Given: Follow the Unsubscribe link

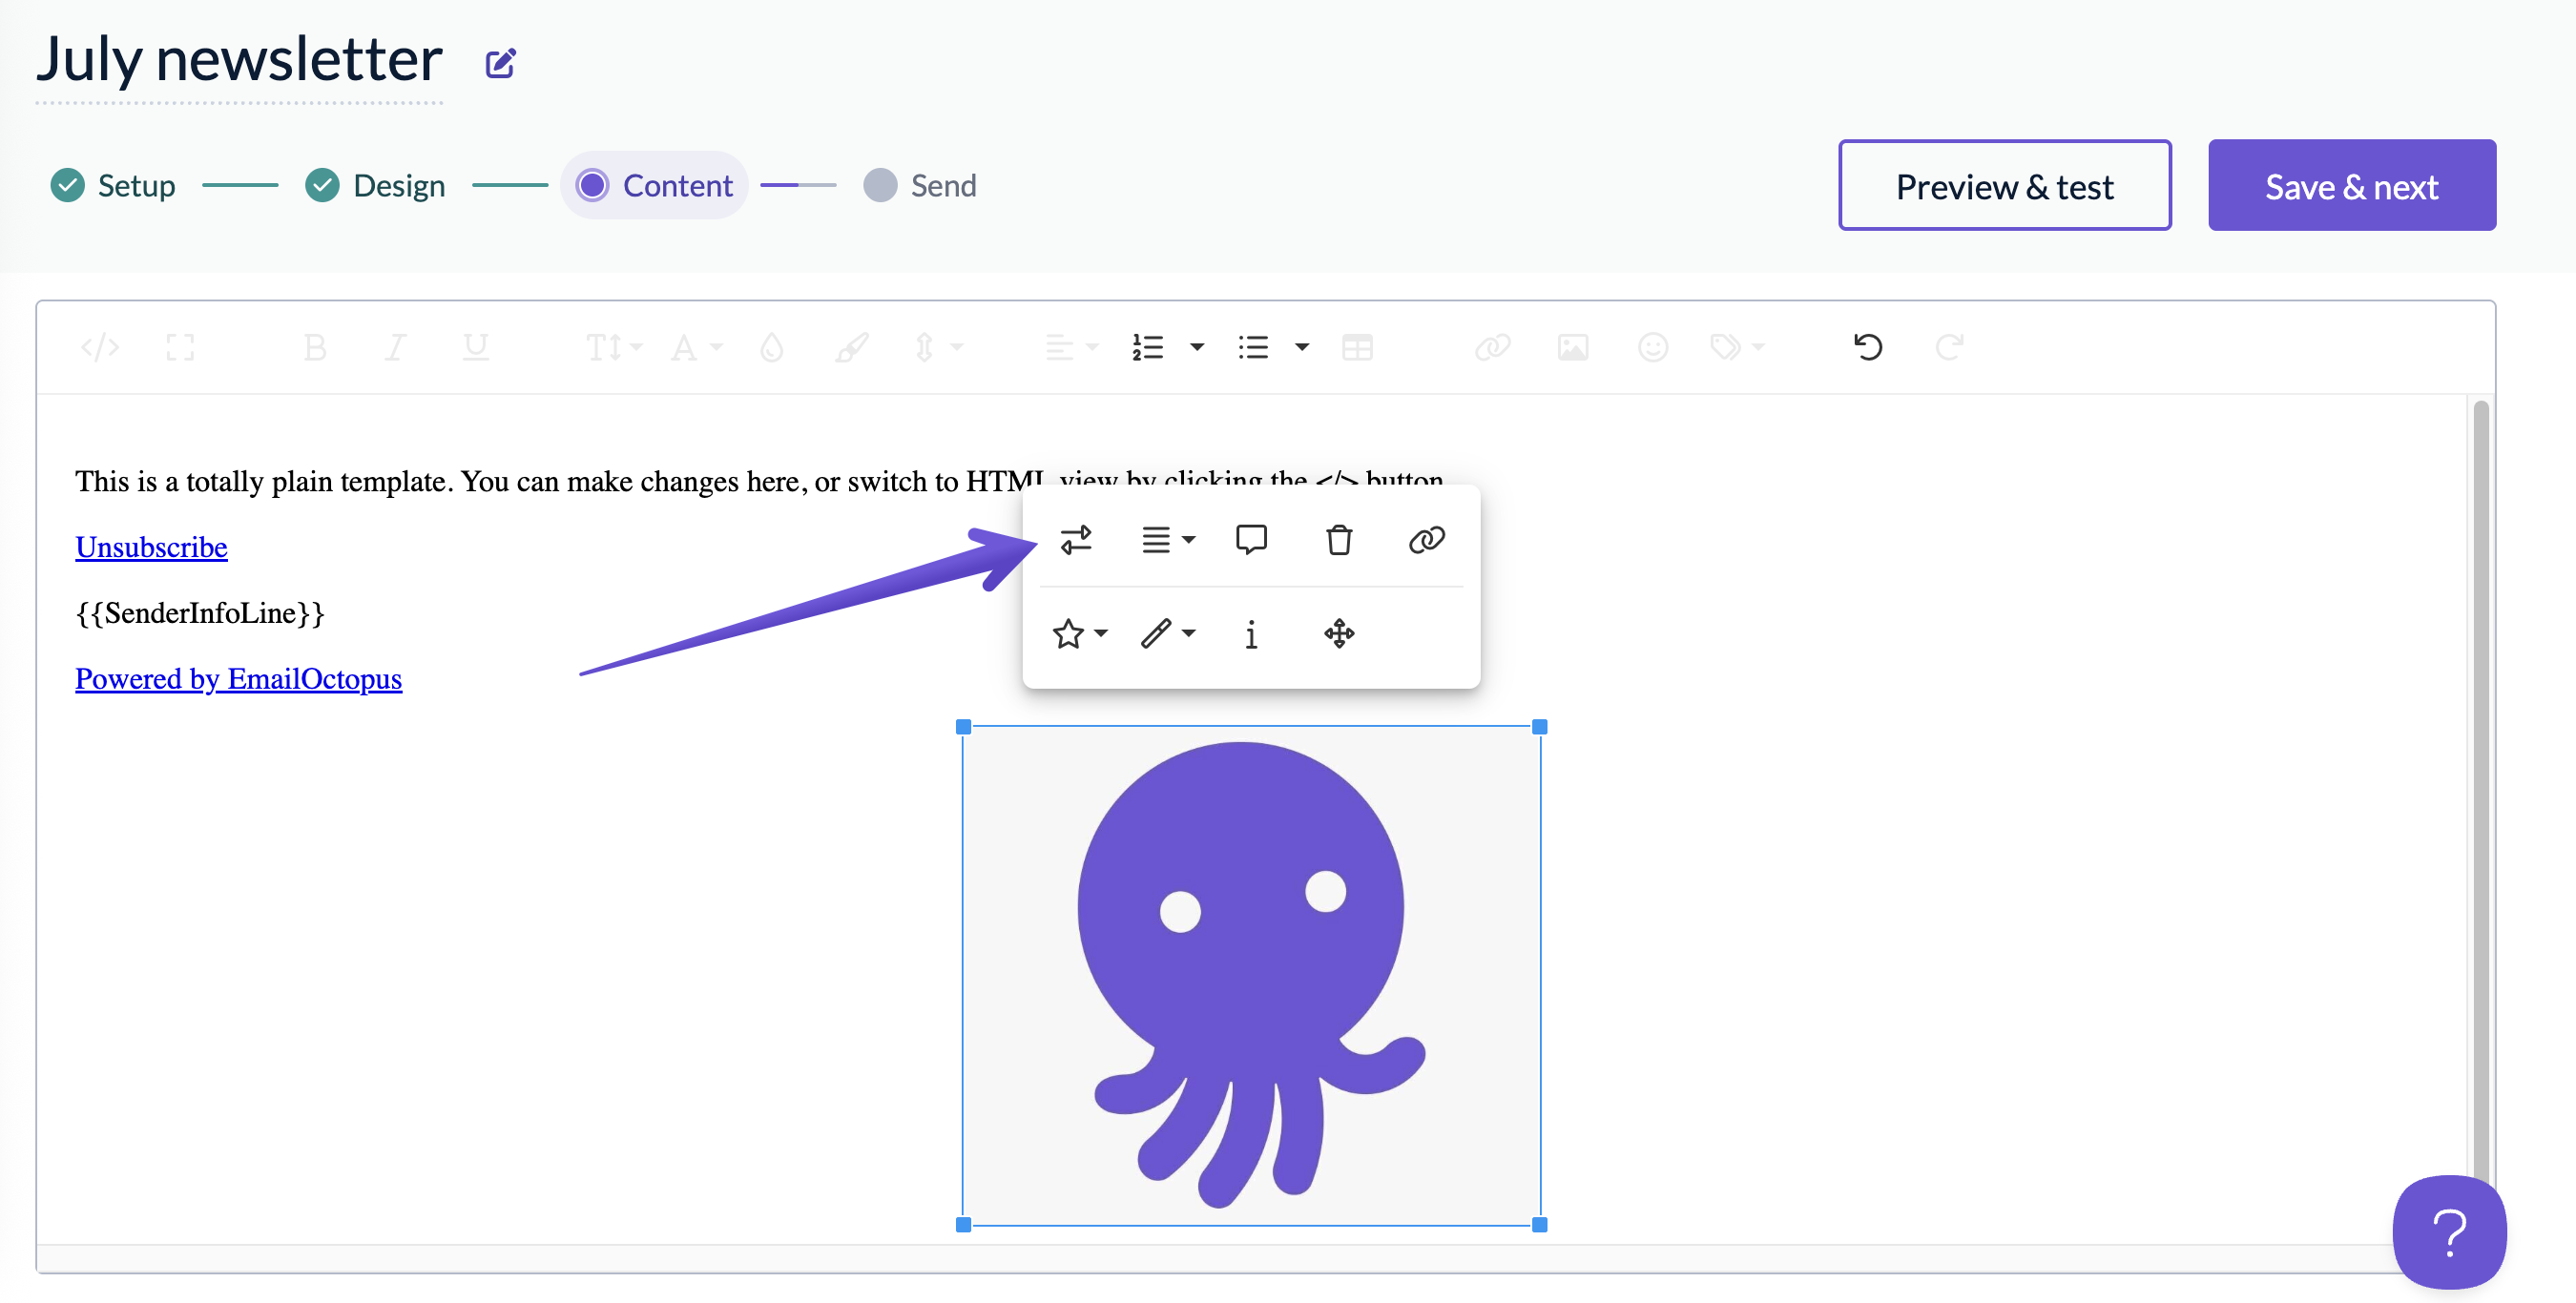Looking at the screenshot, I should coord(151,547).
